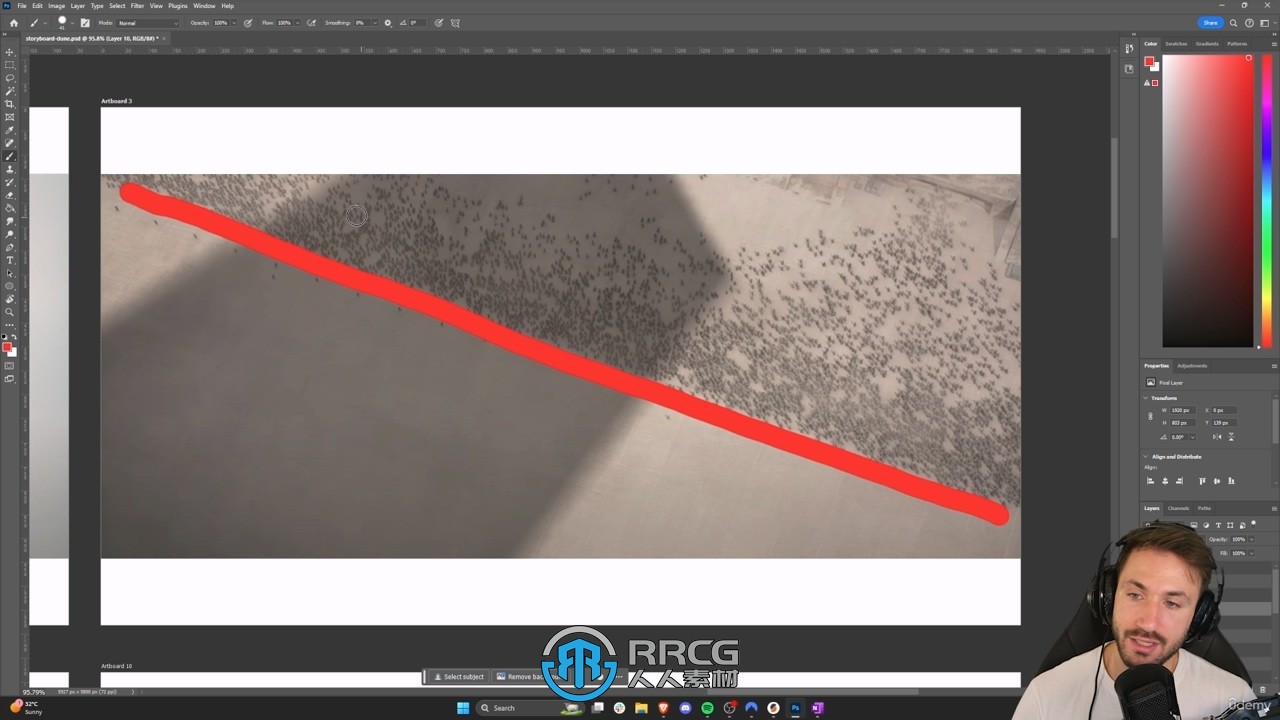Open the Plugins menu
Screen dimensions: 1280x720
pyautogui.click(x=178, y=6)
